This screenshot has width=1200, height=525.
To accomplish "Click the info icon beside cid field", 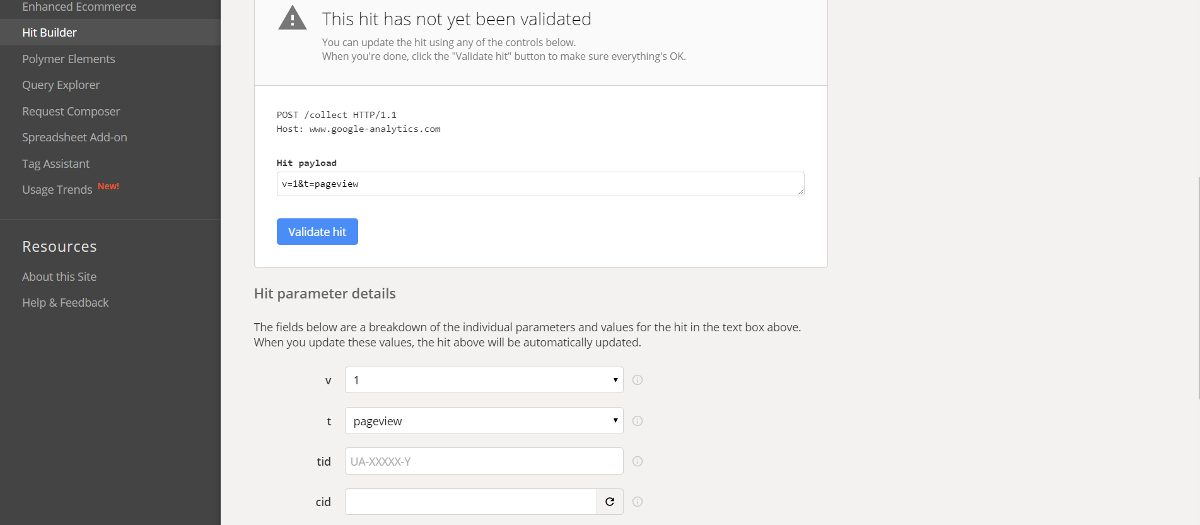I will pyautogui.click(x=637, y=502).
